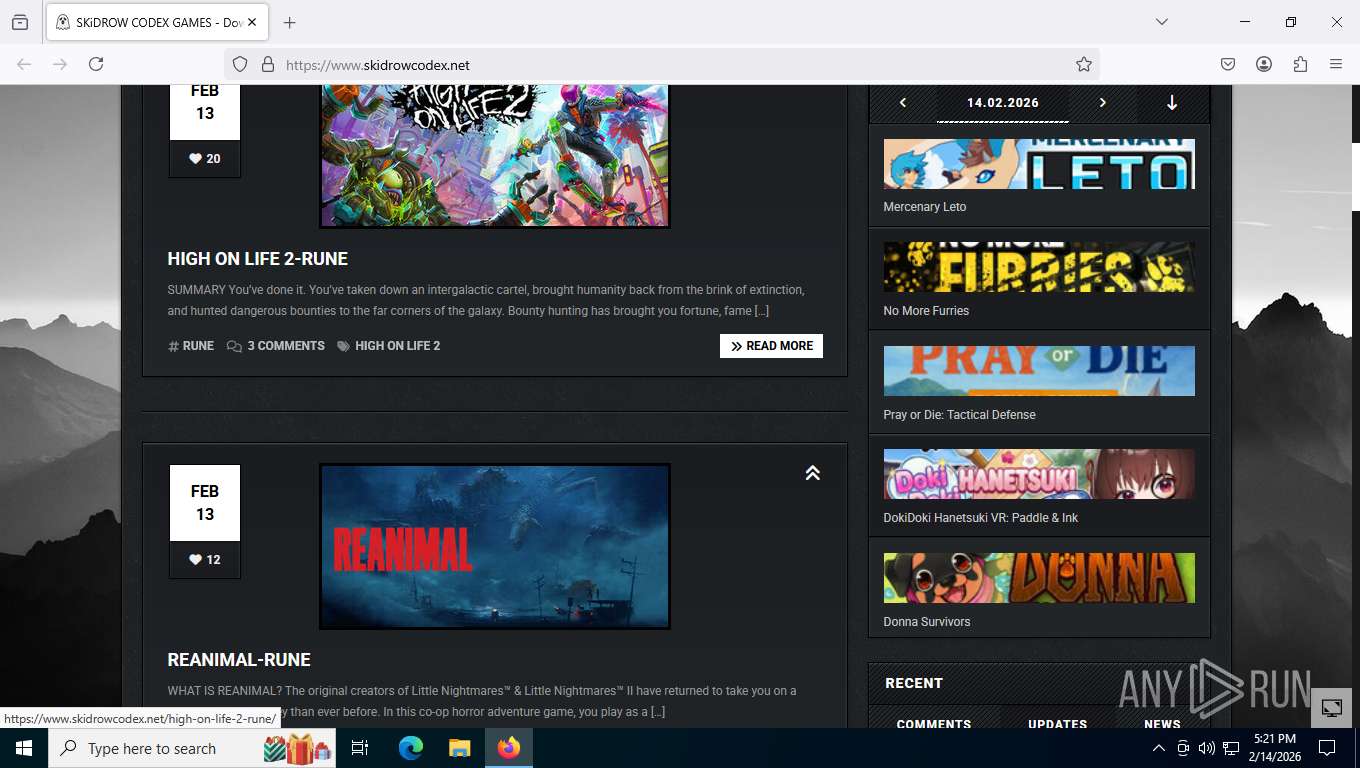Open the Mercenary Leto banner
Viewport: 1360px width, 768px height.
pos(1039,164)
